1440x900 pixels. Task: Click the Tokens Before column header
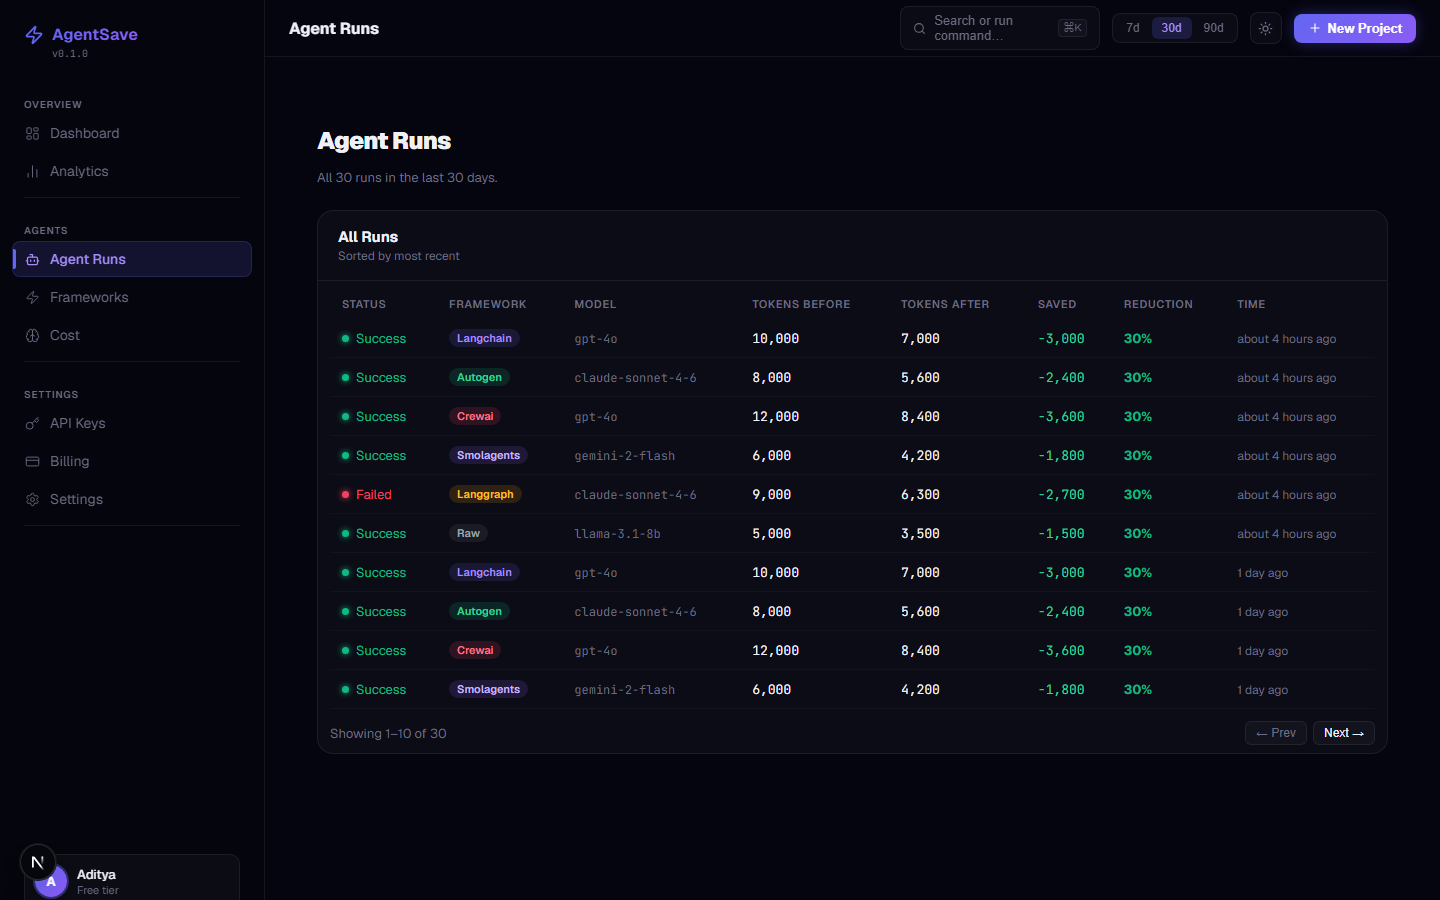(801, 304)
